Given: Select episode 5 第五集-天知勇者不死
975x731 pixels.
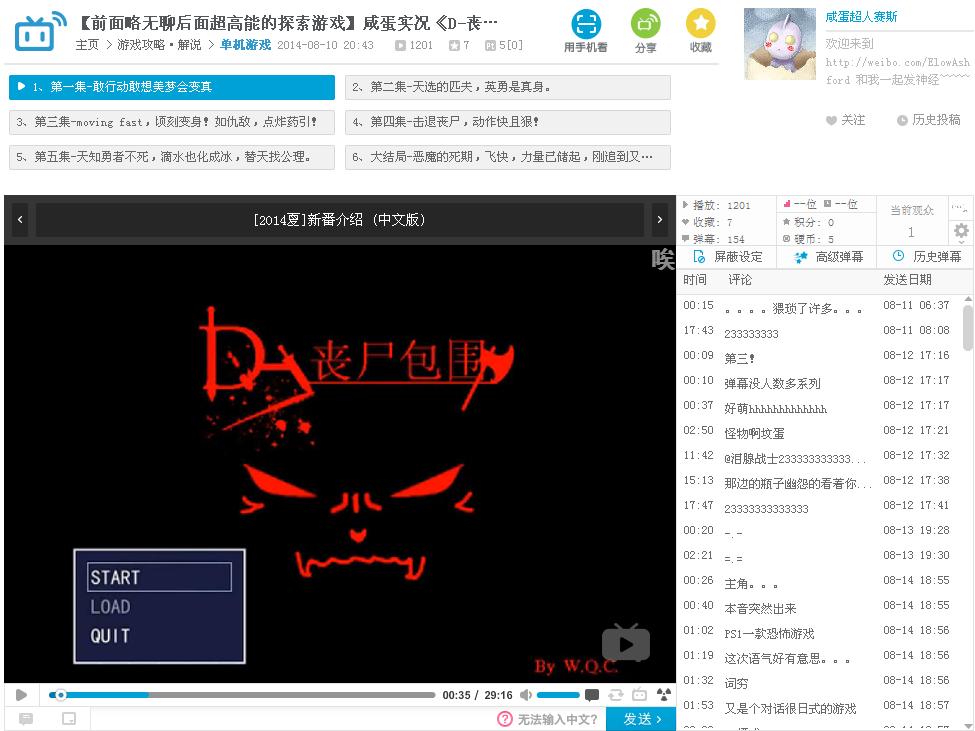Looking at the screenshot, I should [x=172, y=157].
